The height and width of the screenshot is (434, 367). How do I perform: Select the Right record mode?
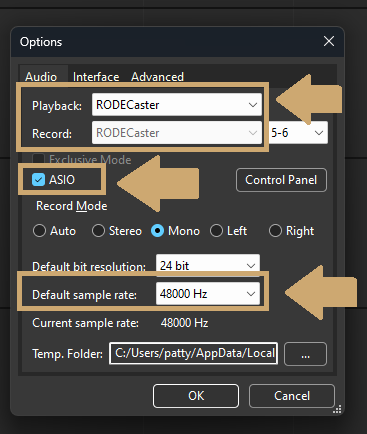pyautogui.click(x=275, y=231)
